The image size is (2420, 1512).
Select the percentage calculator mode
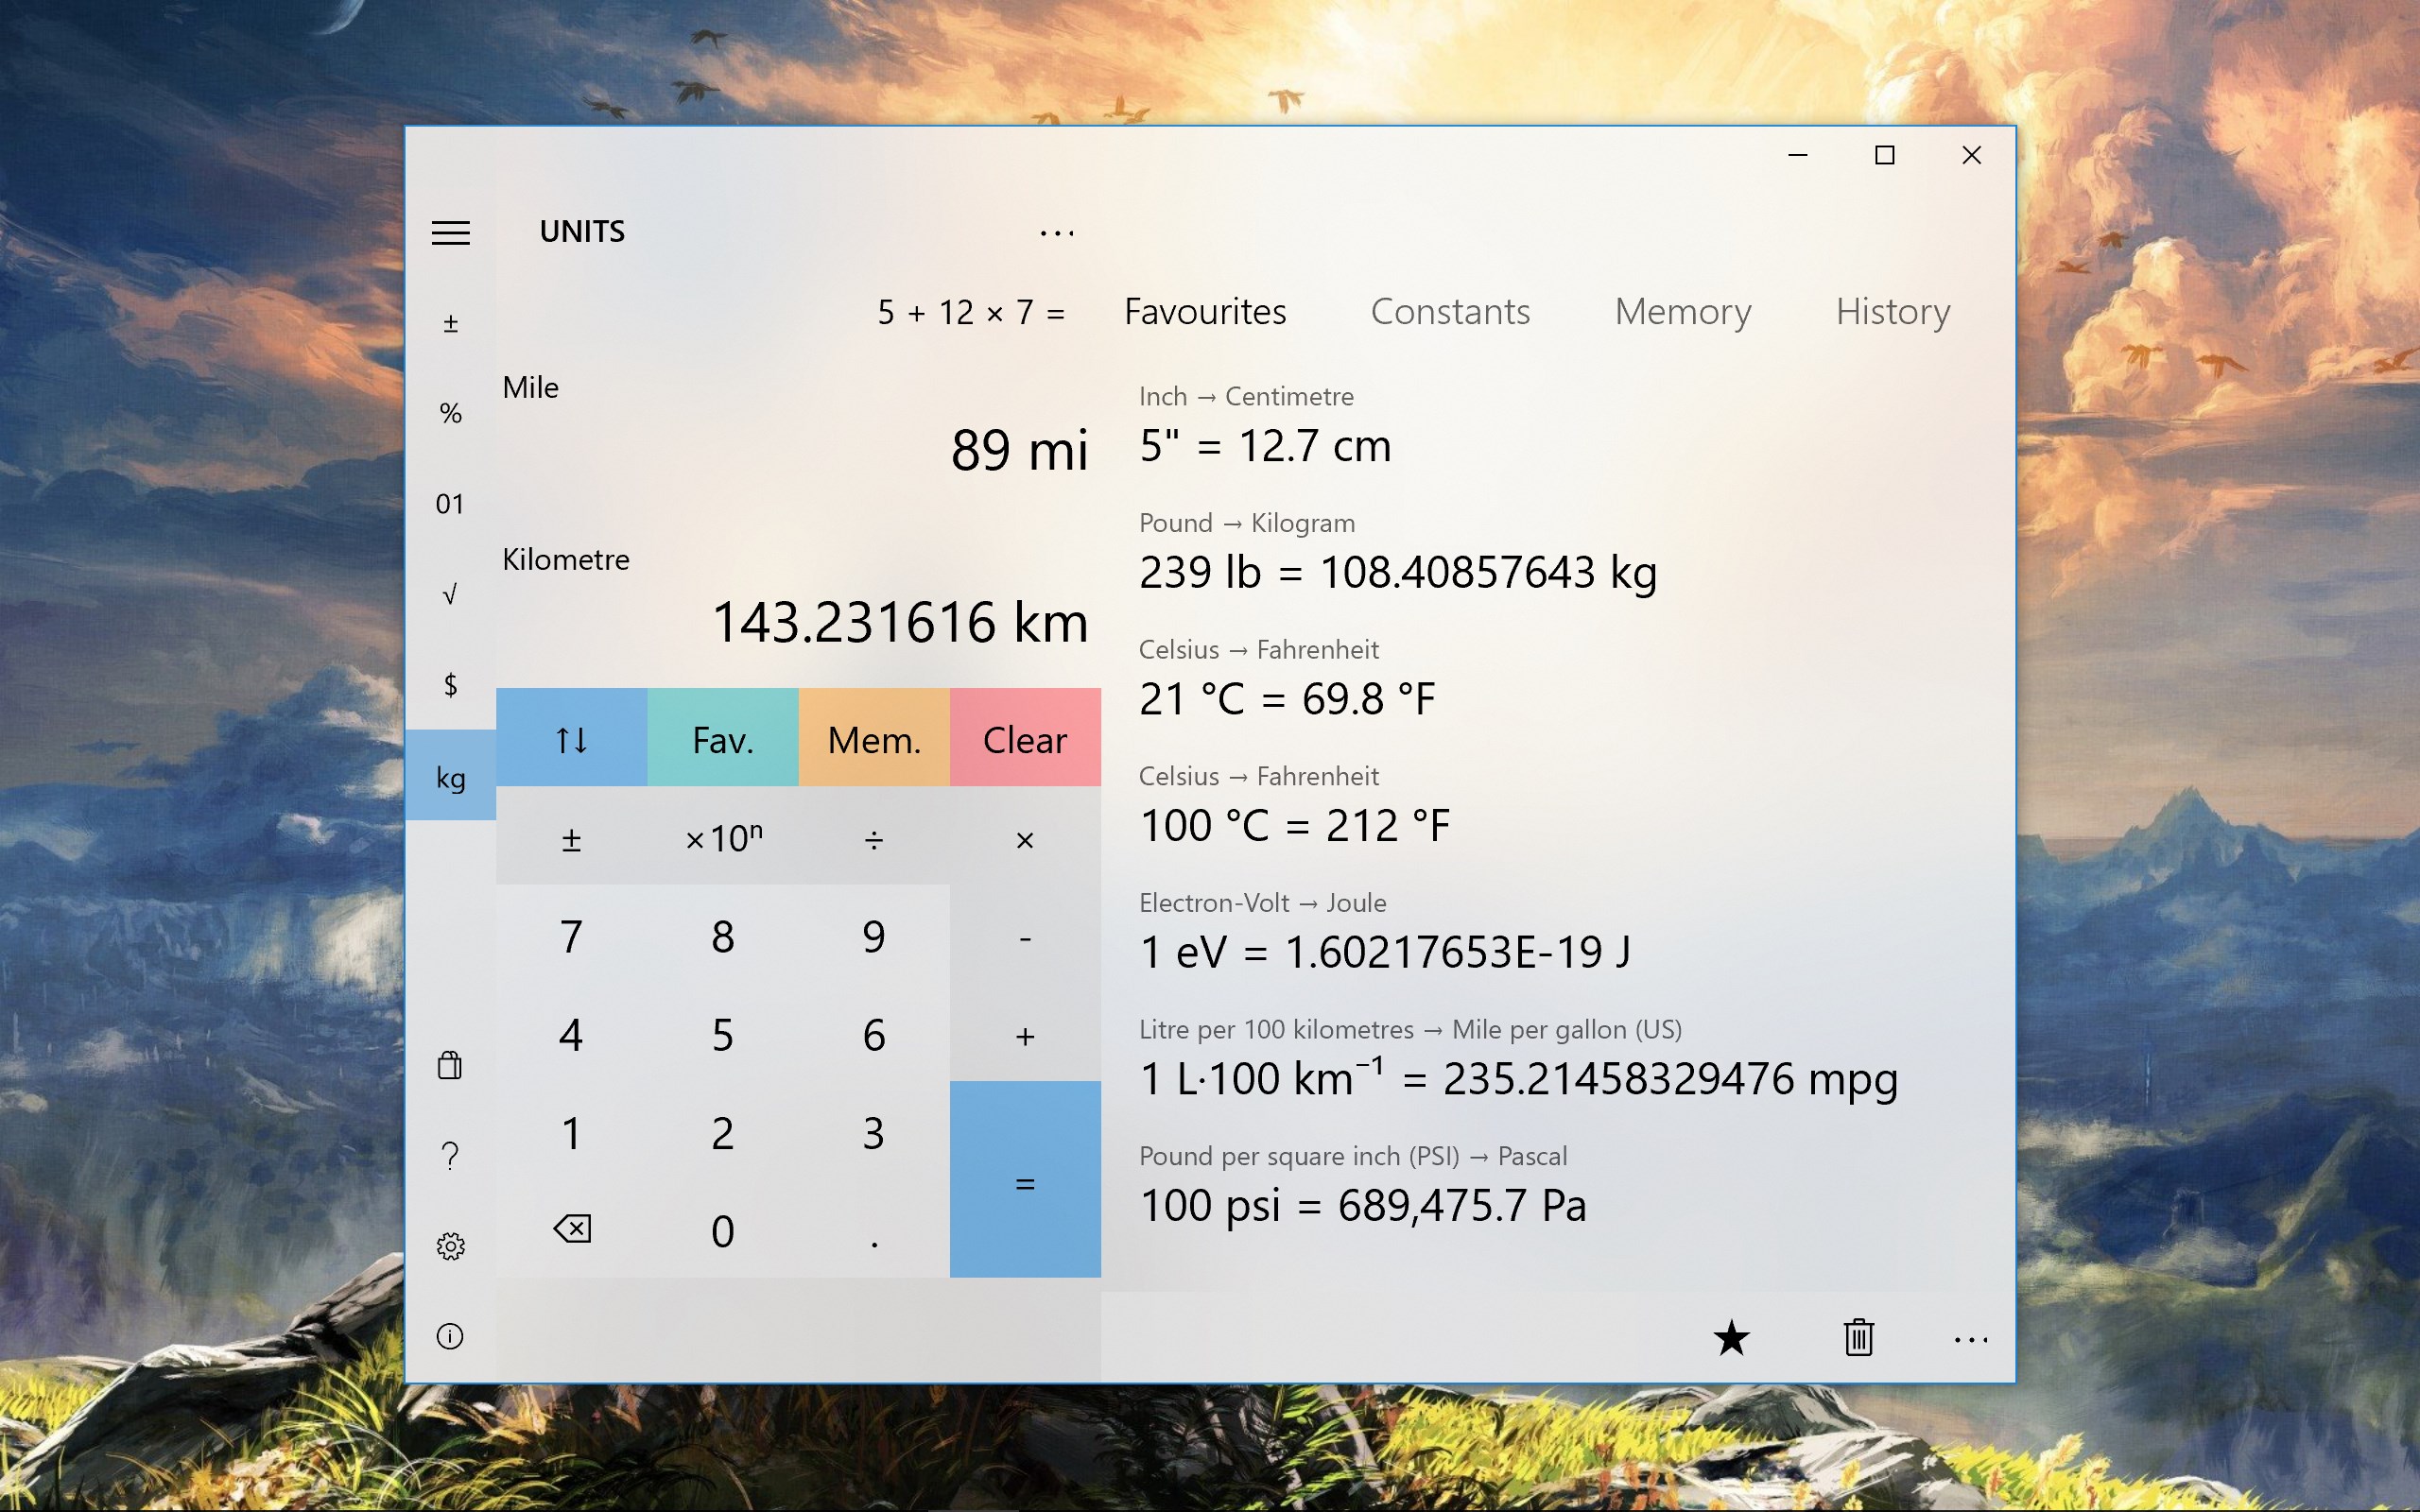(450, 412)
